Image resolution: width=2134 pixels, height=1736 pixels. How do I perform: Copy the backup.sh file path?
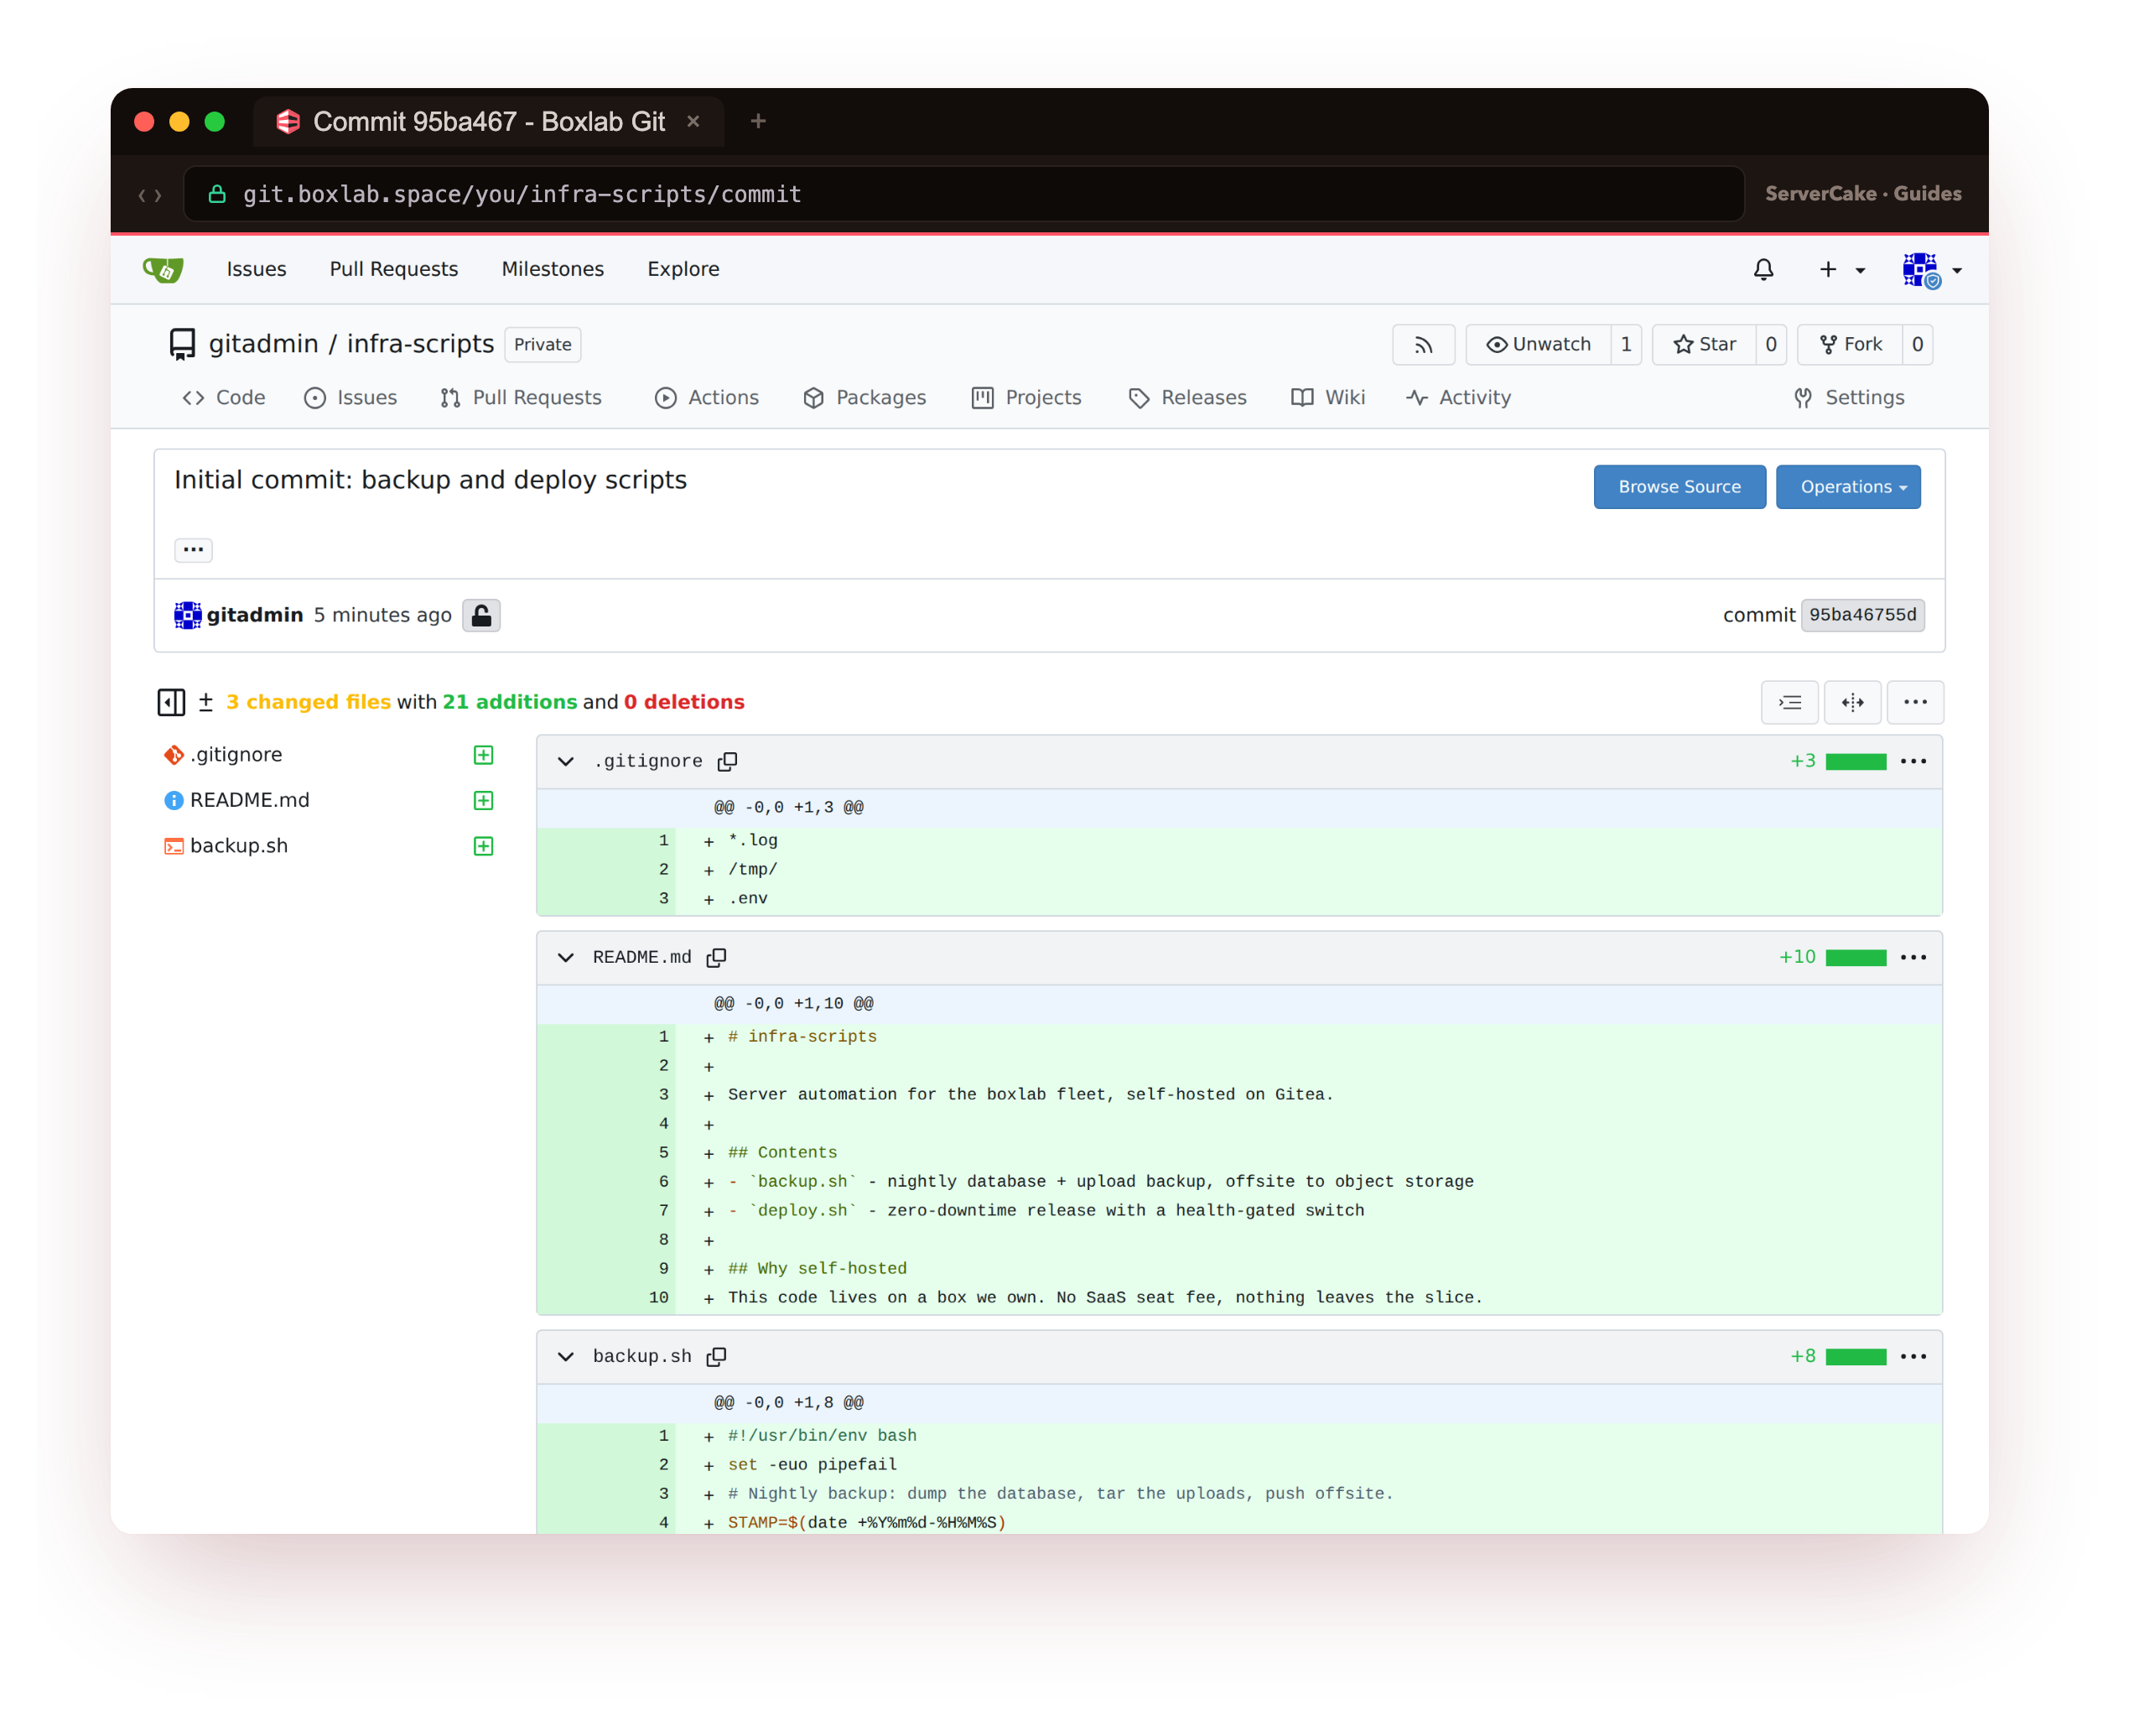(x=716, y=1357)
